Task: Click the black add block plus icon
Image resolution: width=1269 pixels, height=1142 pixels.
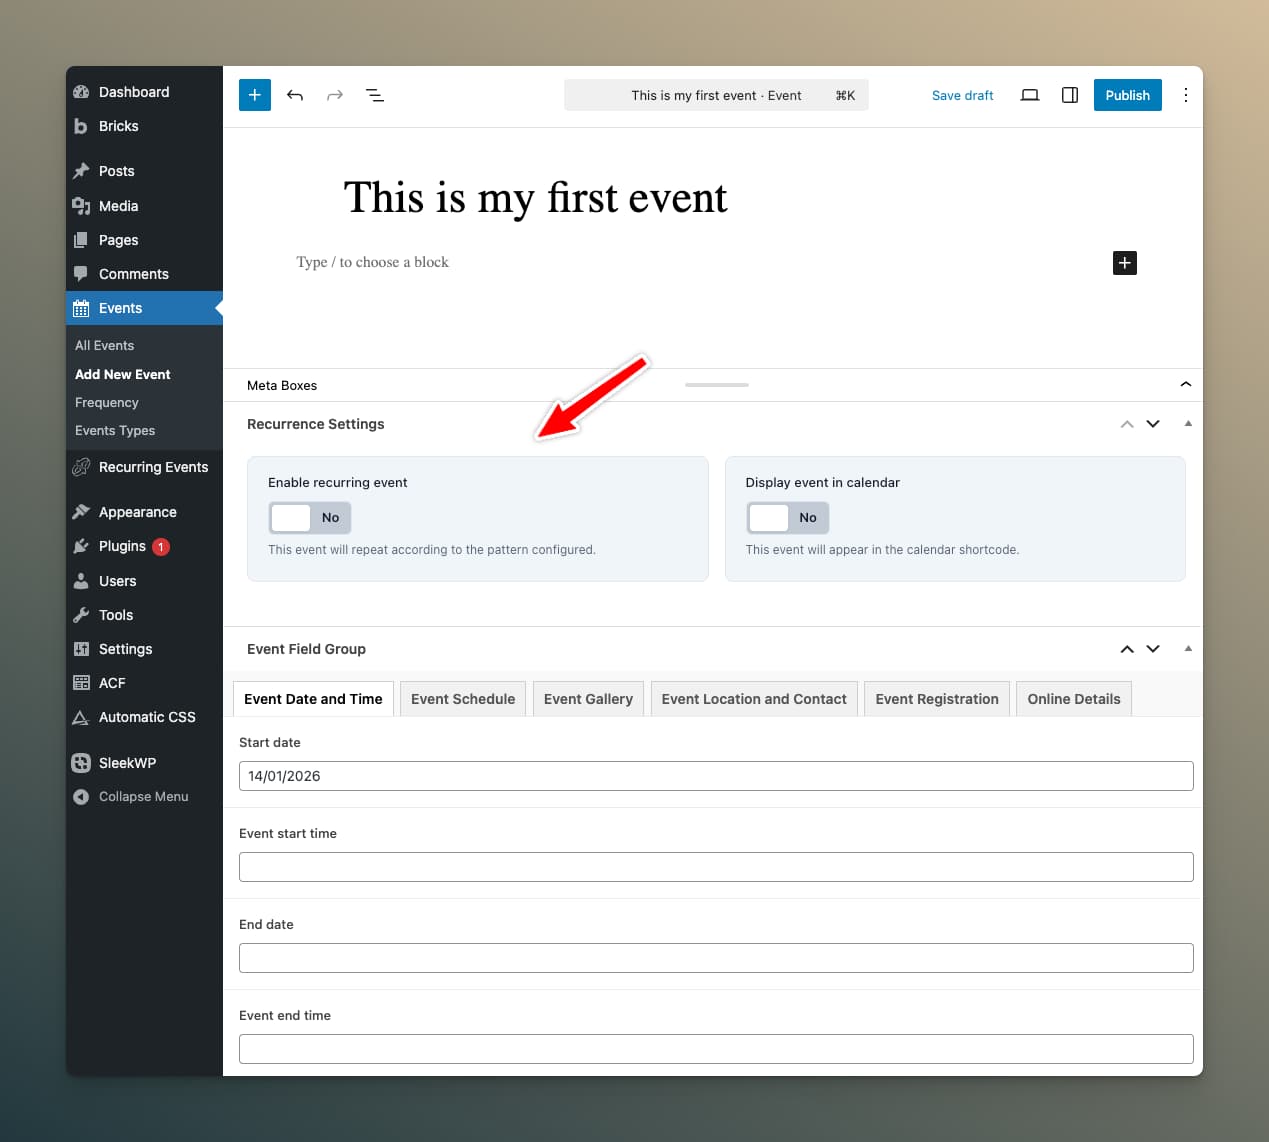Action: [1124, 263]
